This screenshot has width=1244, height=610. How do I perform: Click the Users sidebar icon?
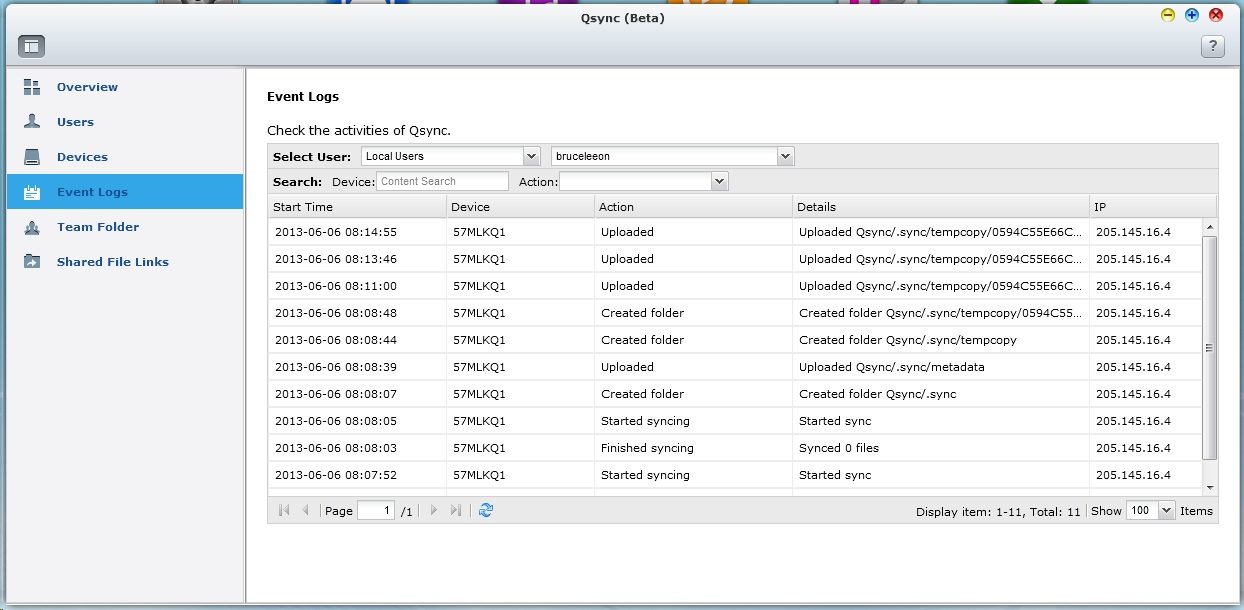[32, 122]
